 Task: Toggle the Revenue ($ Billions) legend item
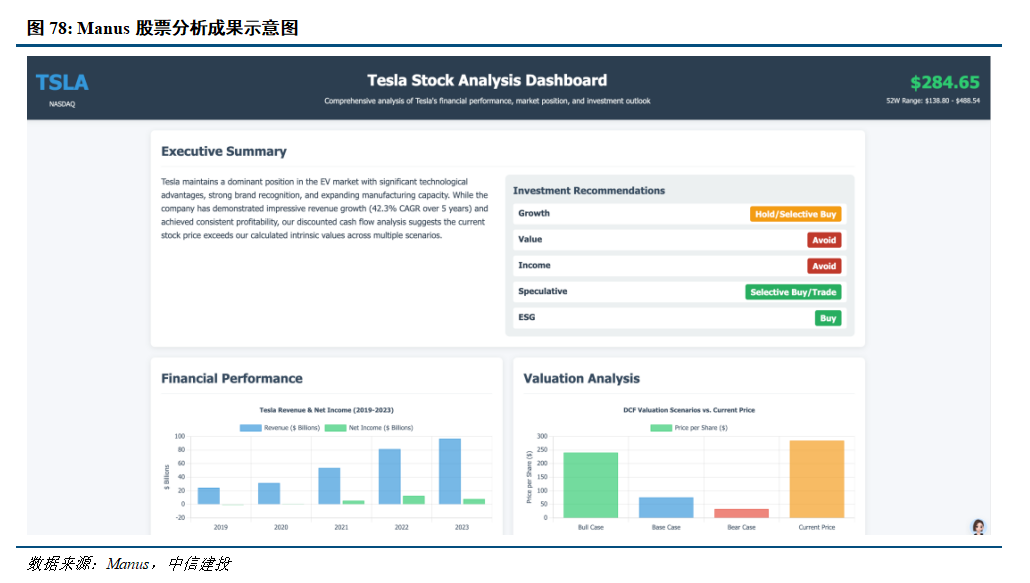point(276,427)
